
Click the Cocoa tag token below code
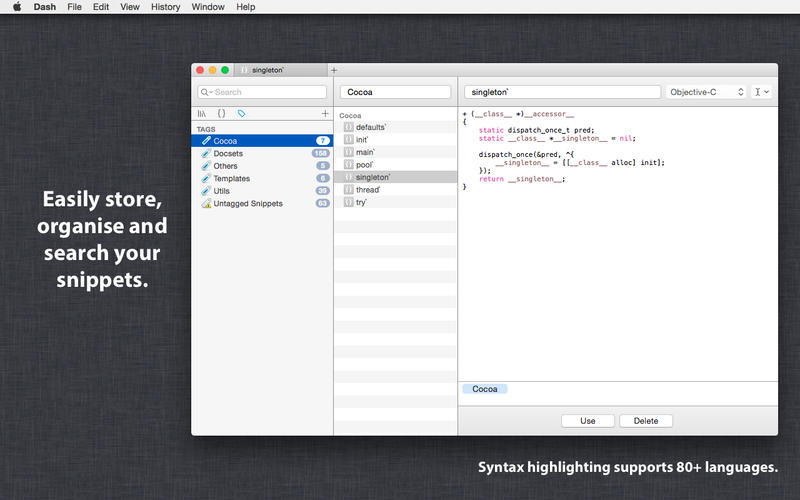click(484, 389)
